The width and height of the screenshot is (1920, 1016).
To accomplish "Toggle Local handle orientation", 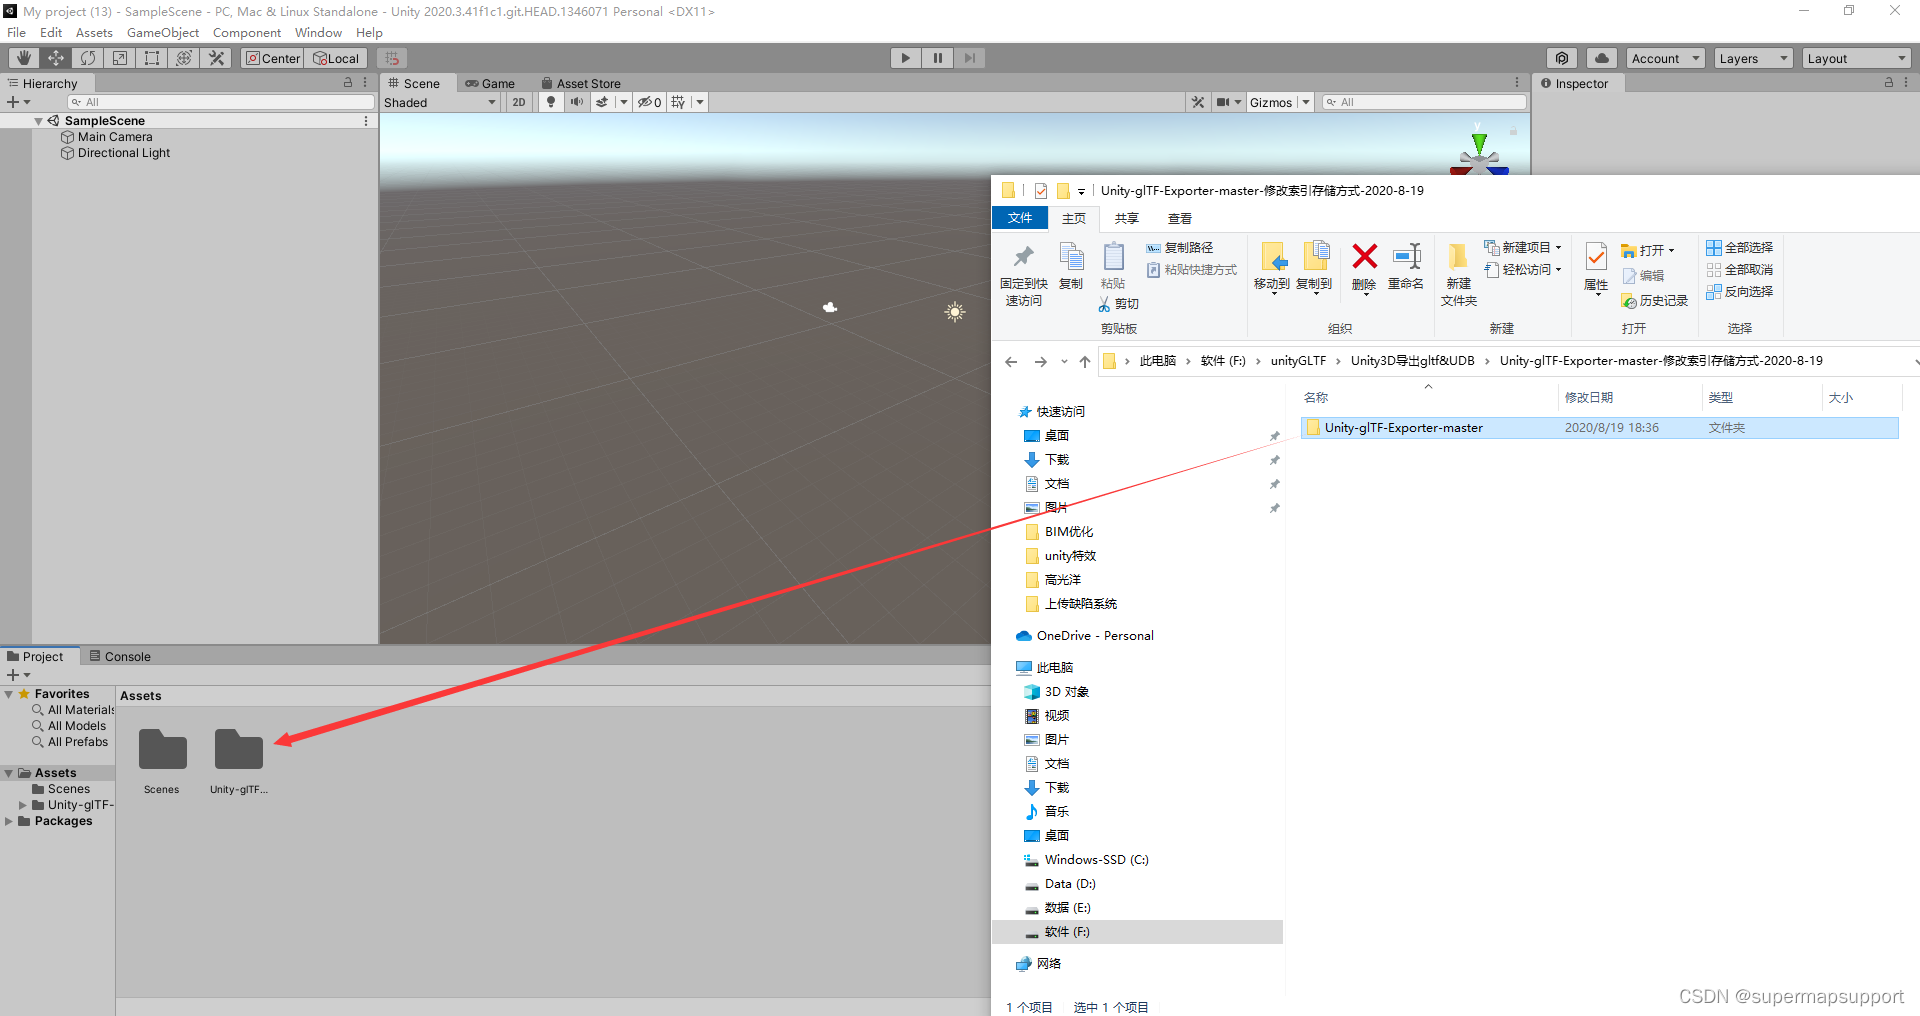I will 336,57.
